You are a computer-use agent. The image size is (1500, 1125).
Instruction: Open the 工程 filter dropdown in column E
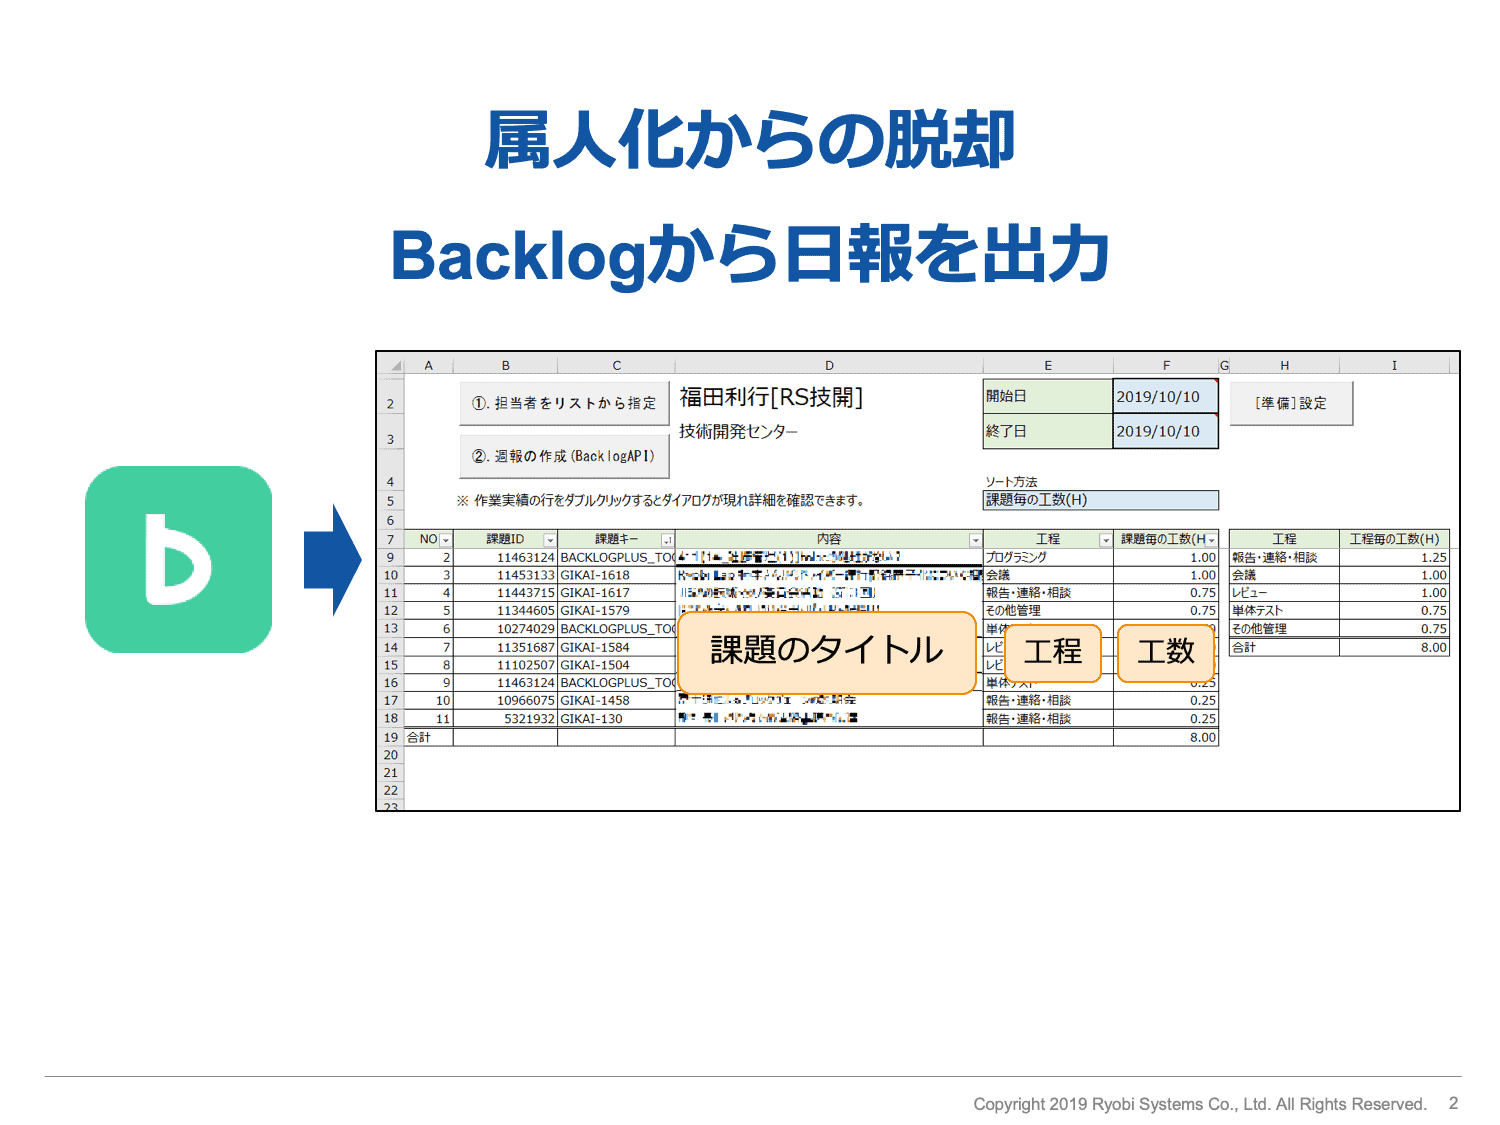[1105, 540]
